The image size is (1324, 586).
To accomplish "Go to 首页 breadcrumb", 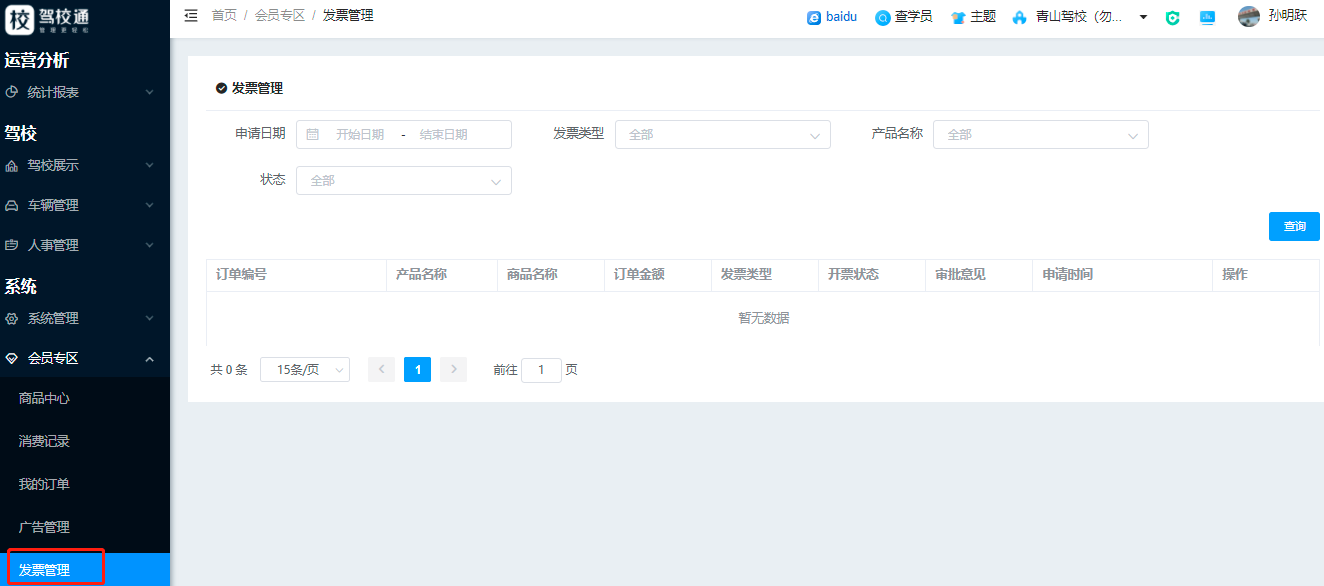I will (x=224, y=16).
